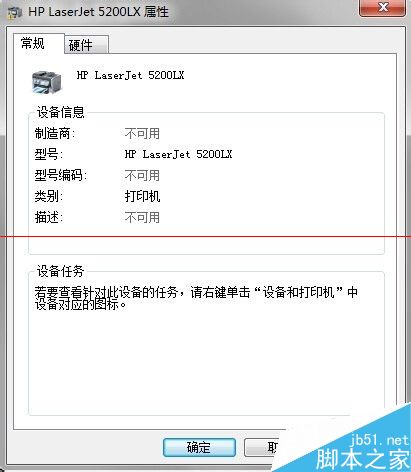
Task: Click the device task instruction text
Action: 196,298
